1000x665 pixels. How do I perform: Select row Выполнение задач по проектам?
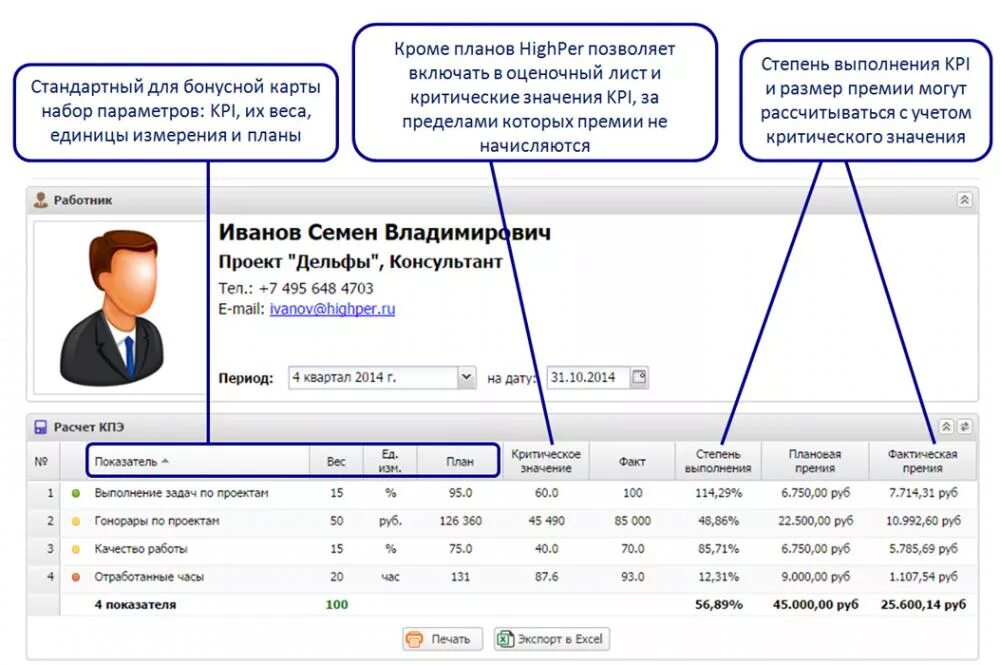pos(502,493)
